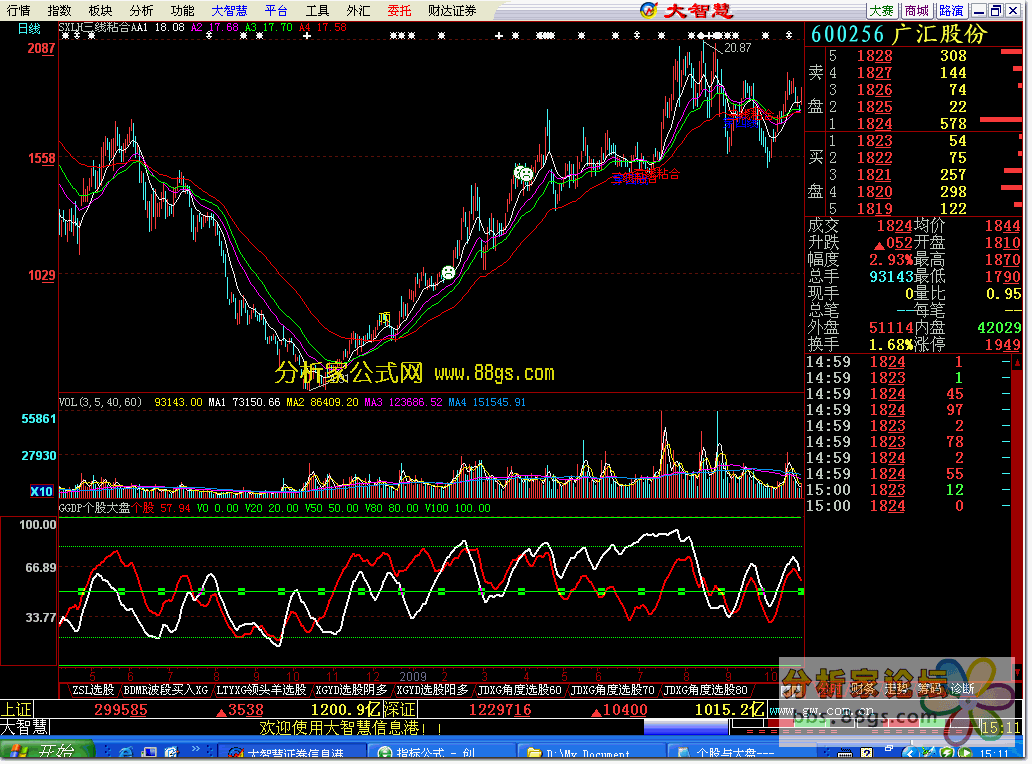Open the 外汇 menu

point(358,11)
